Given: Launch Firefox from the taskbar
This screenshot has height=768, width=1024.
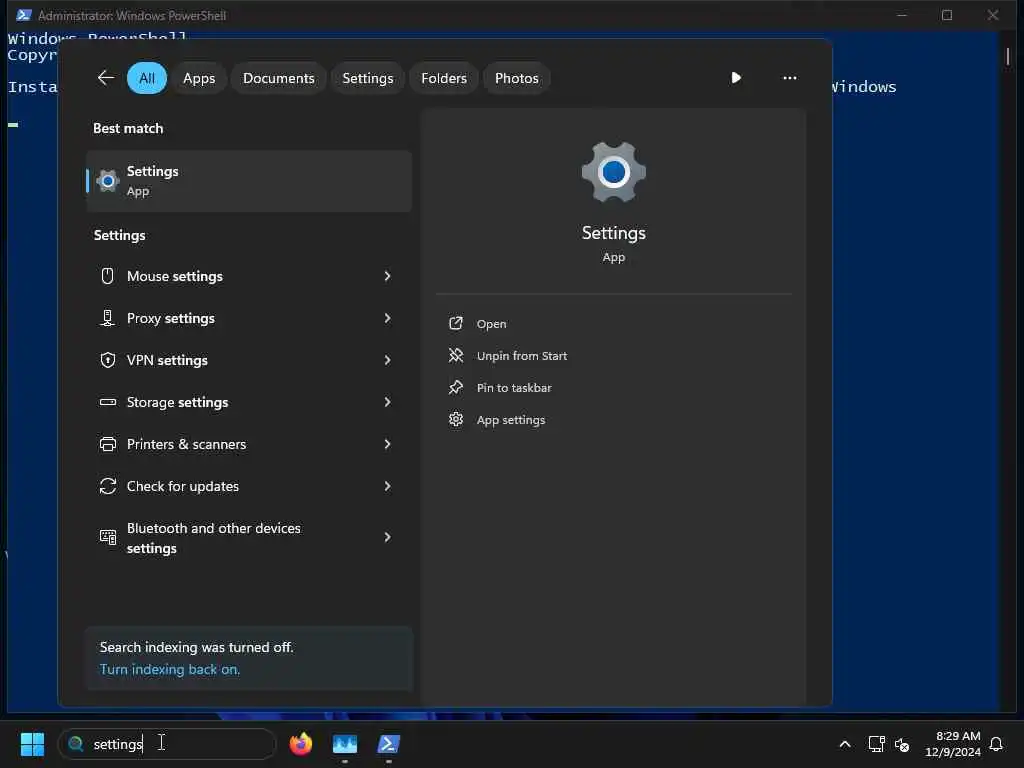Looking at the screenshot, I should click(x=301, y=744).
